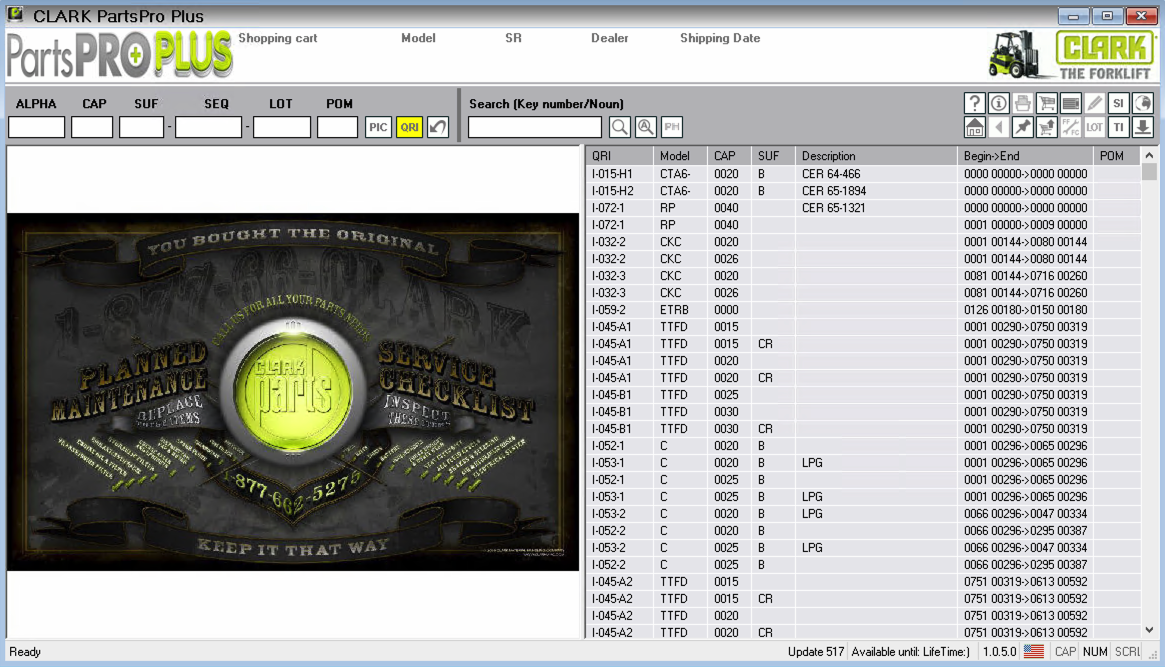Select the I-059-2 ETRB row
Viewport: 1165px width, 667px height.
click(x=863, y=310)
